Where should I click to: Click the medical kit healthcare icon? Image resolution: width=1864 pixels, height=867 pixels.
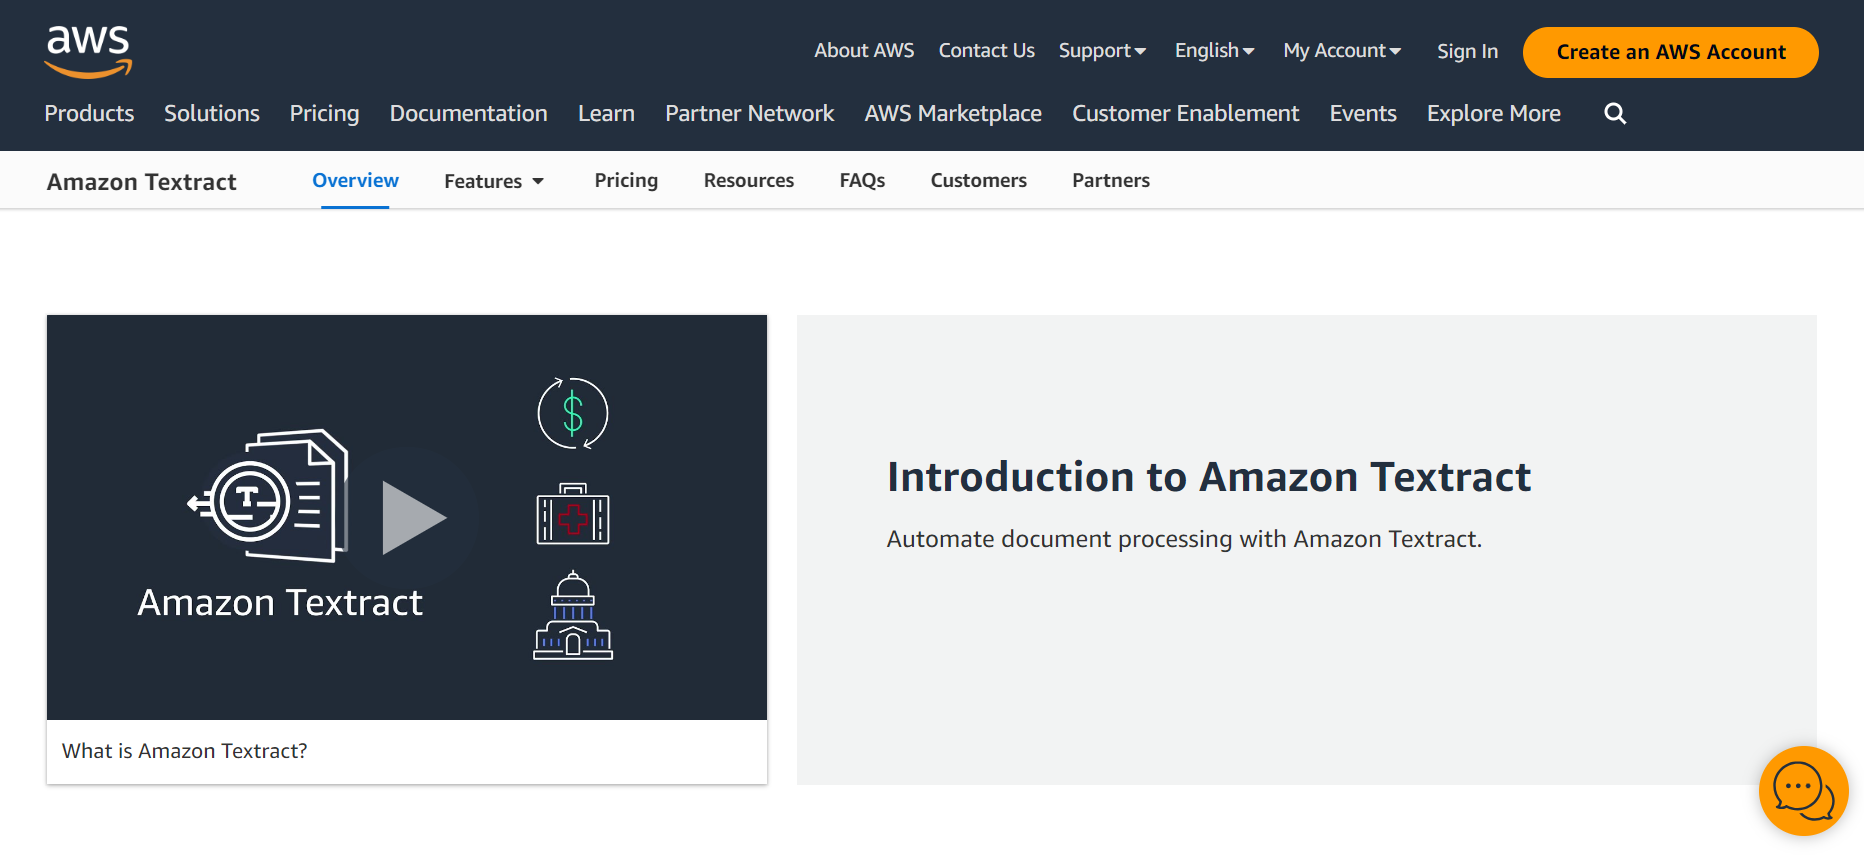pos(573,514)
